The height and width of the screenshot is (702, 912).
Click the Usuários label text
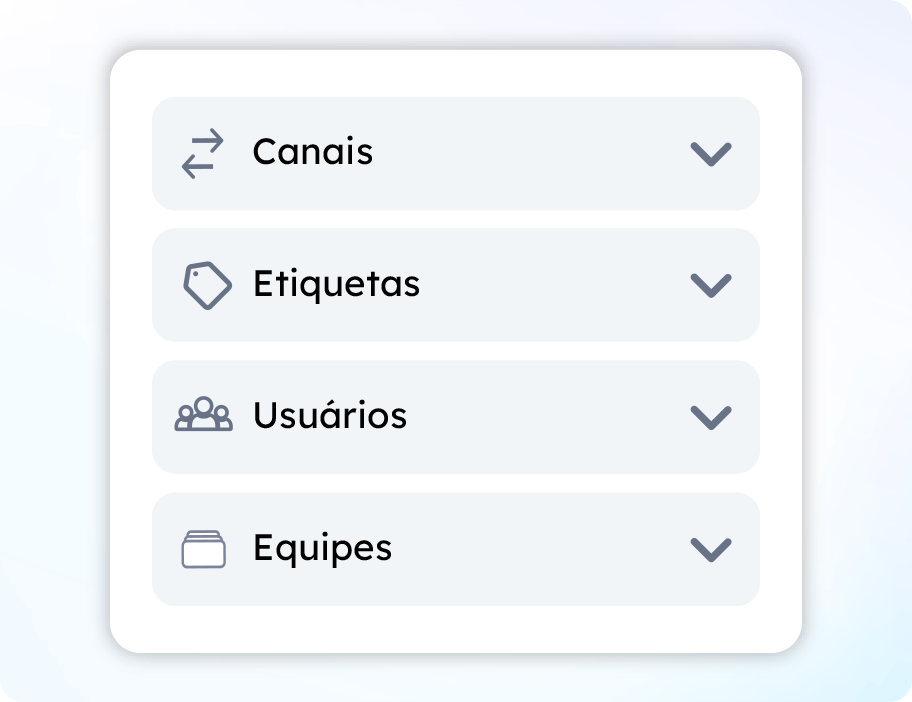(x=329, y=415)
